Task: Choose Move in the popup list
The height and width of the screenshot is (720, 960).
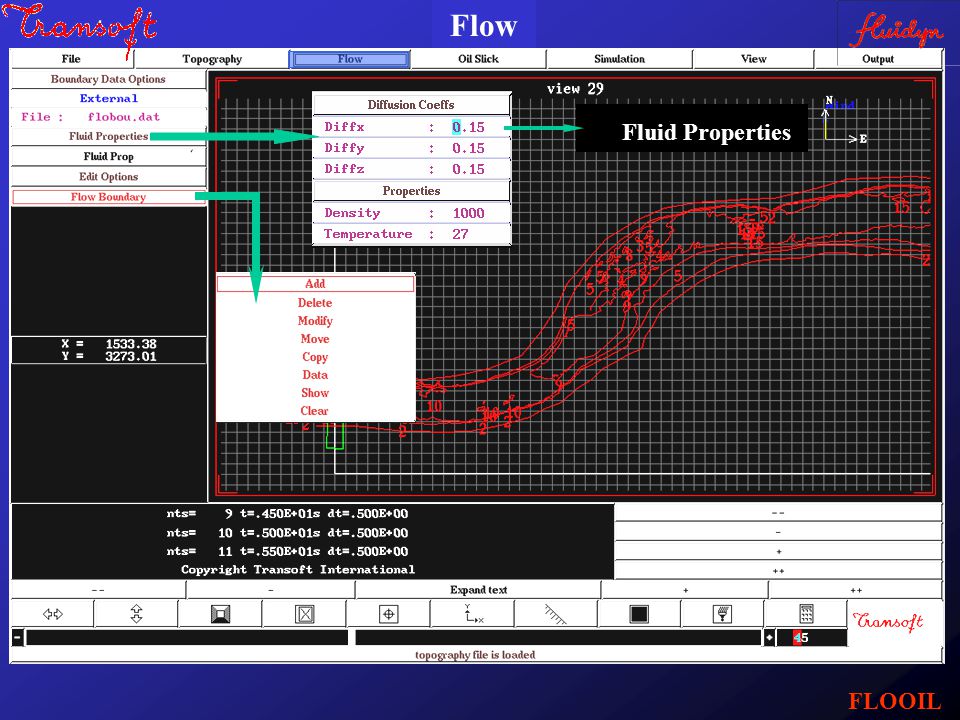Action: 315,339
